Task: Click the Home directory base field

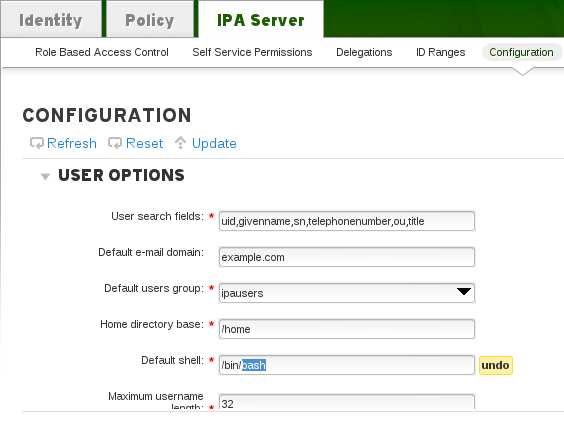Action: tap(347, 329)
